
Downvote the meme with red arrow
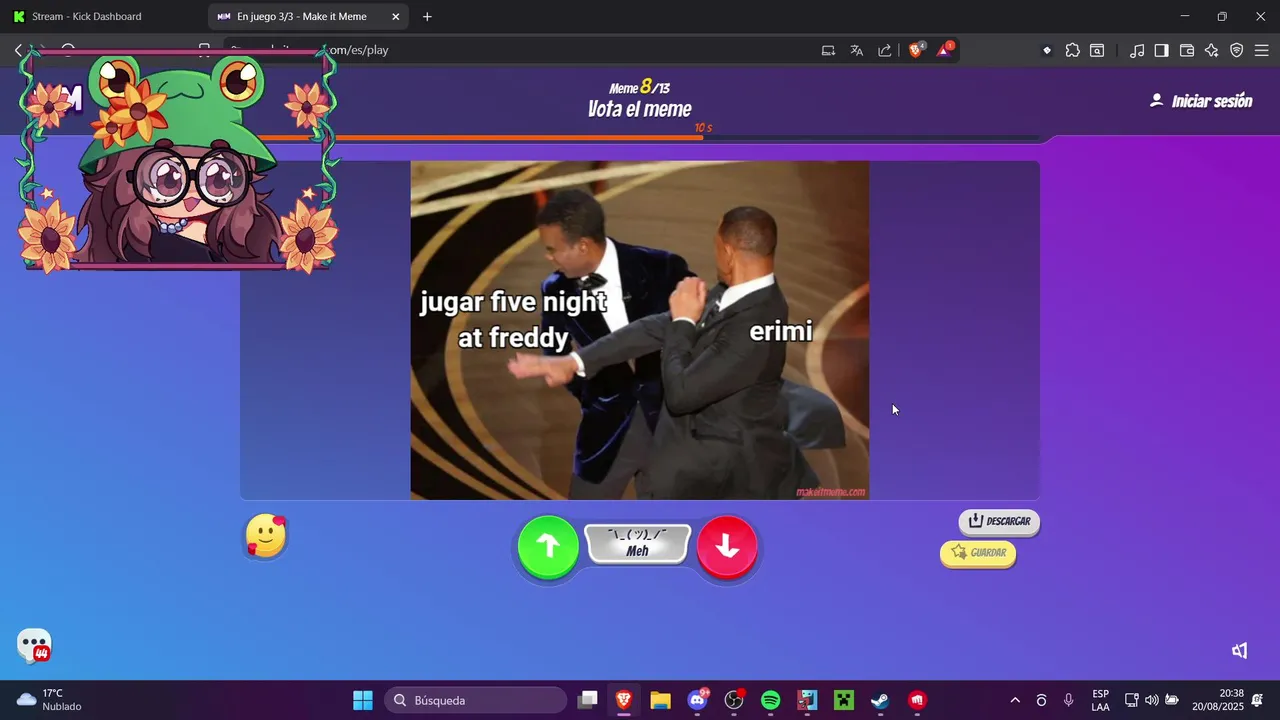click(727, 546)
